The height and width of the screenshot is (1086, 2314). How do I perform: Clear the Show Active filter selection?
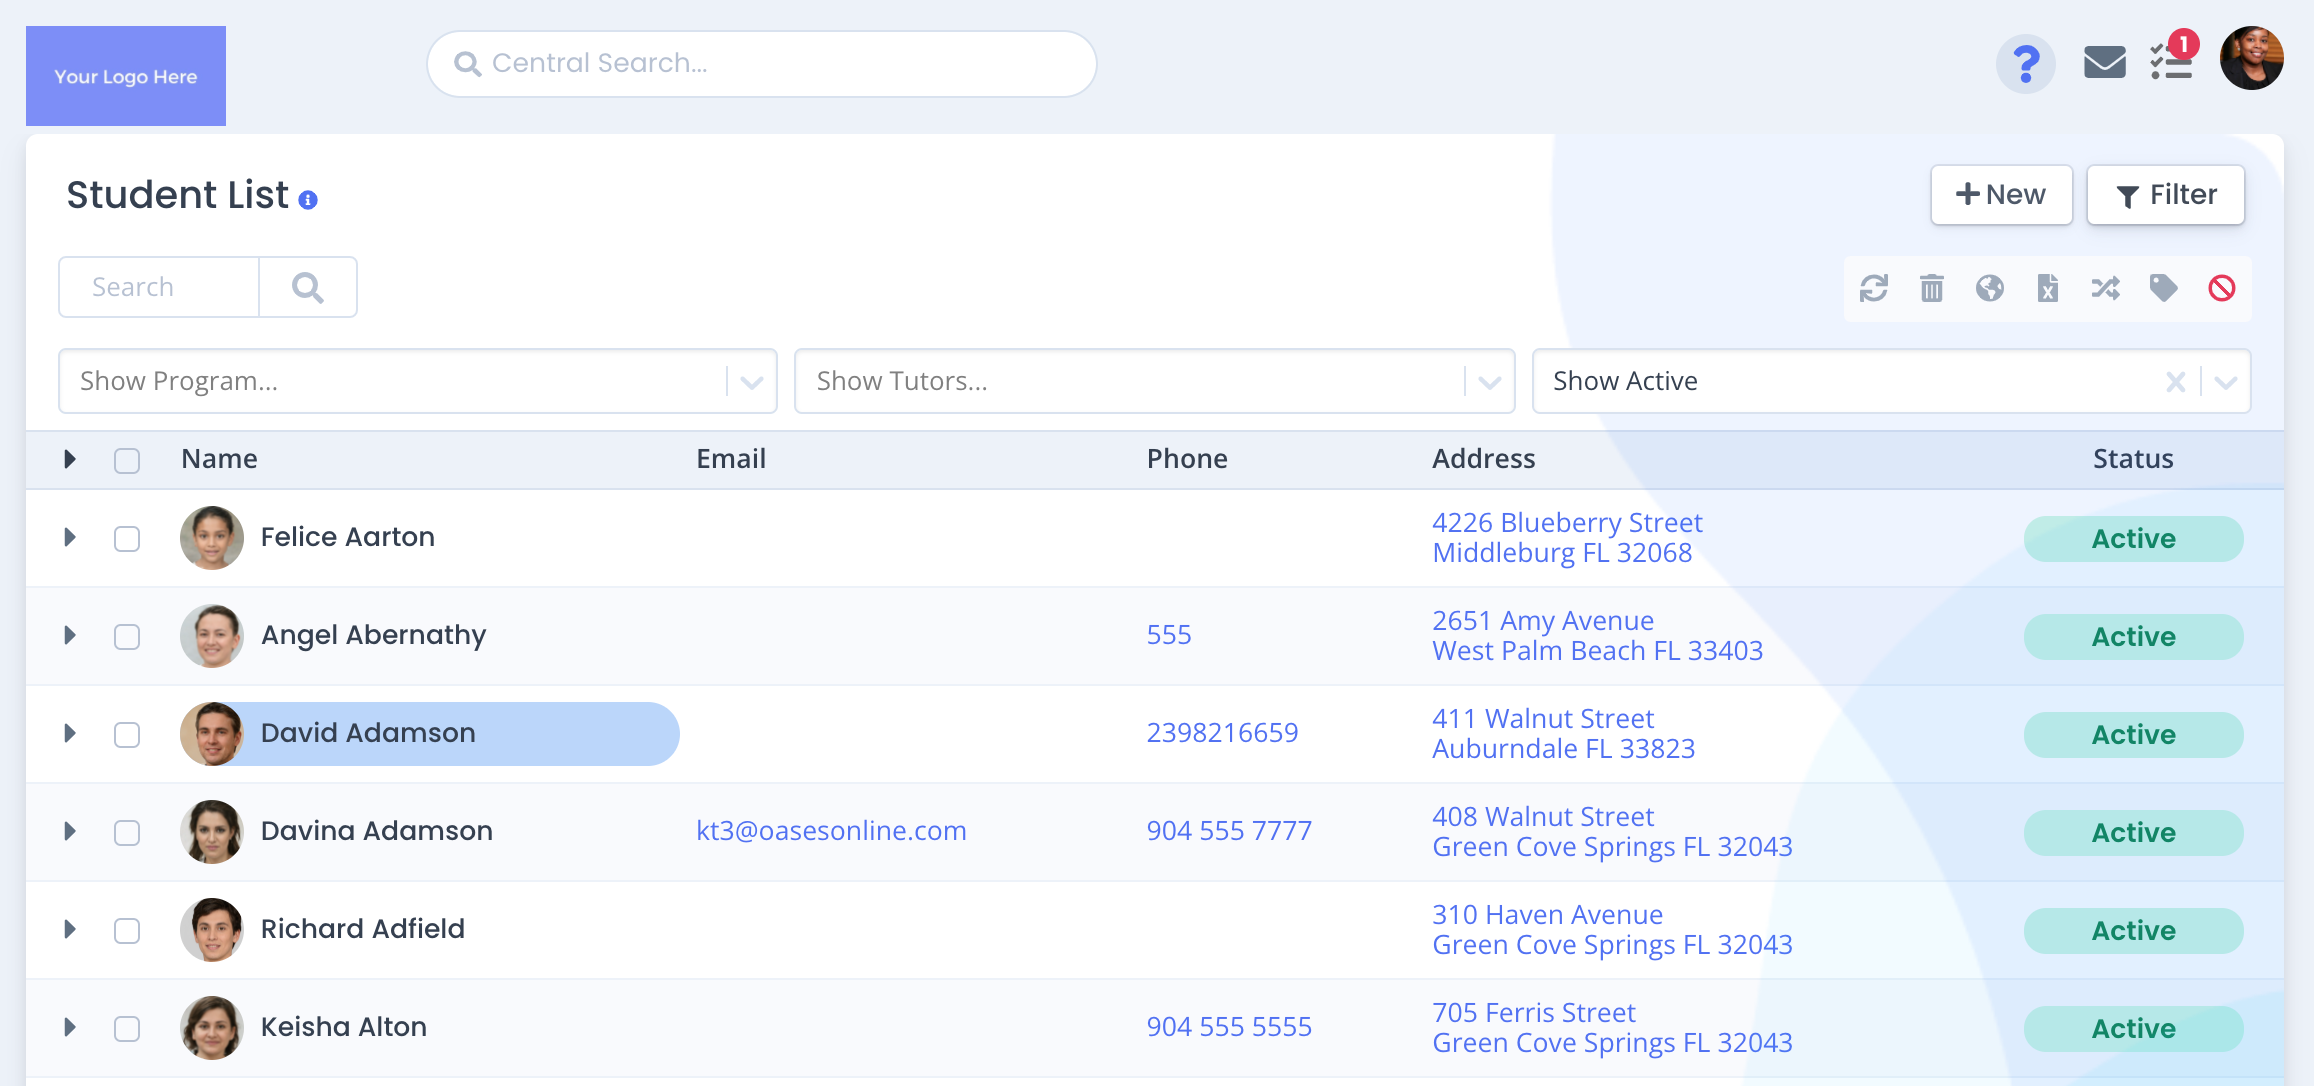[x=2175, y=381]
